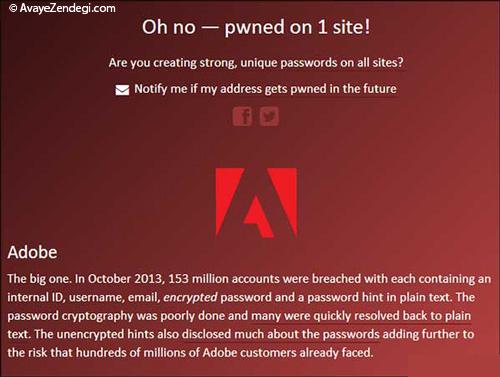Screen dimensions: 500x377
Task: Click the copyright symbol in the watermark
Action: point(13,8)
